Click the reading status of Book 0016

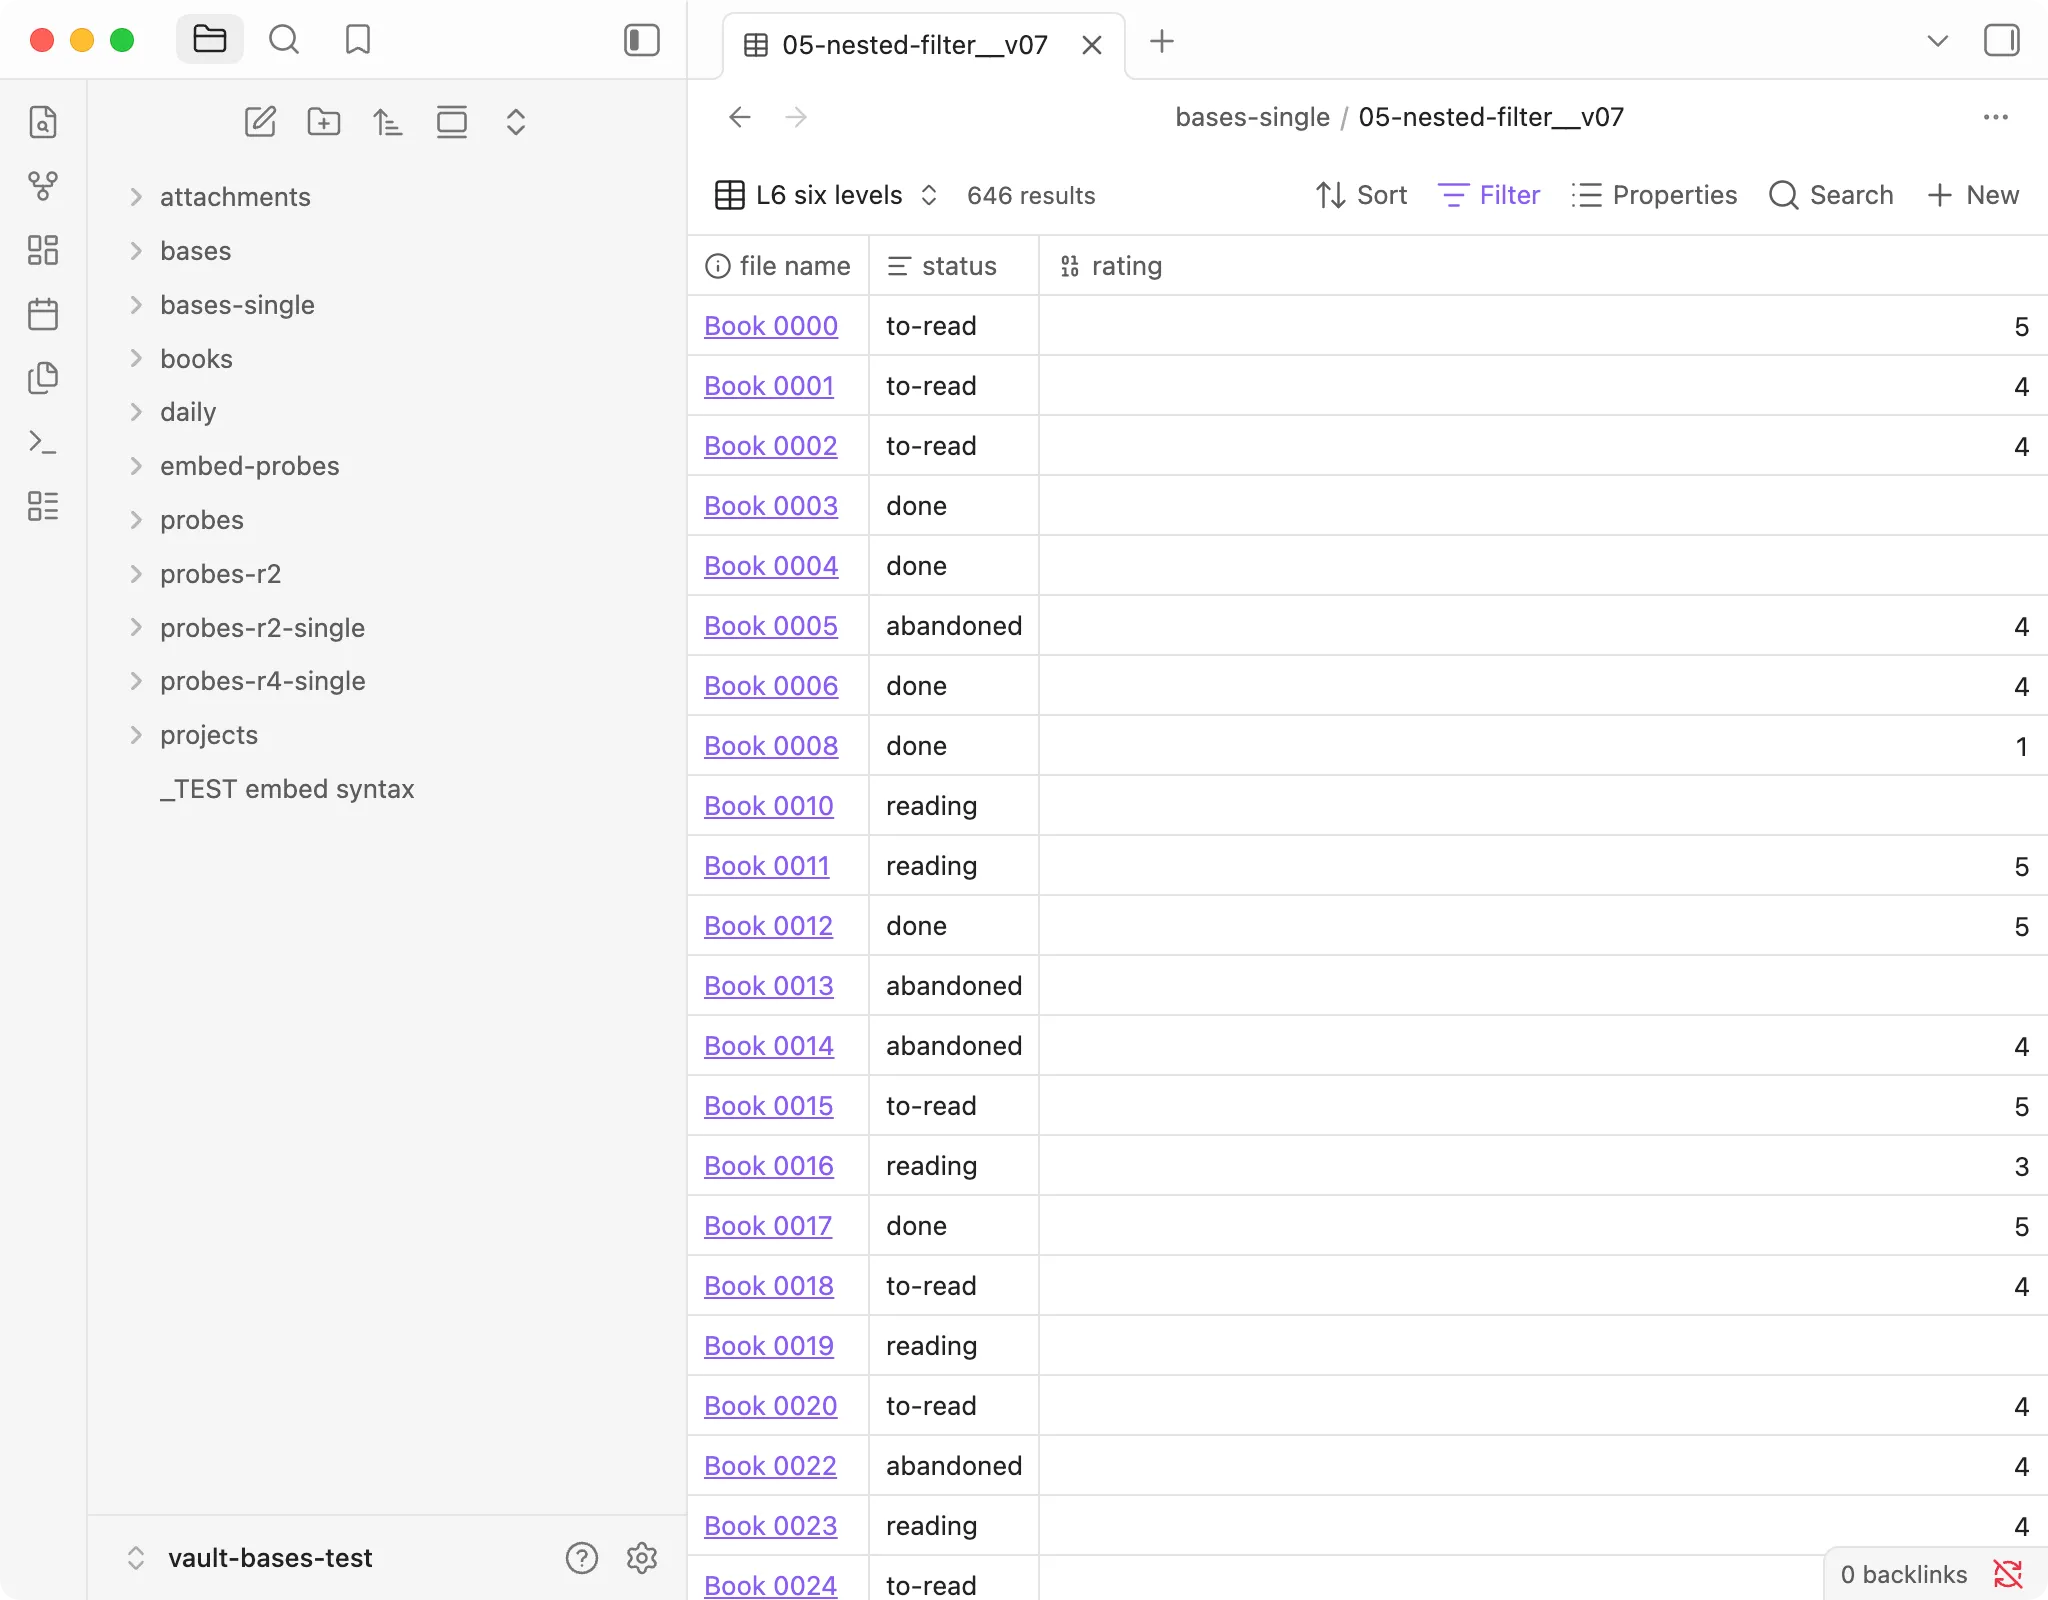(931, 1166)
